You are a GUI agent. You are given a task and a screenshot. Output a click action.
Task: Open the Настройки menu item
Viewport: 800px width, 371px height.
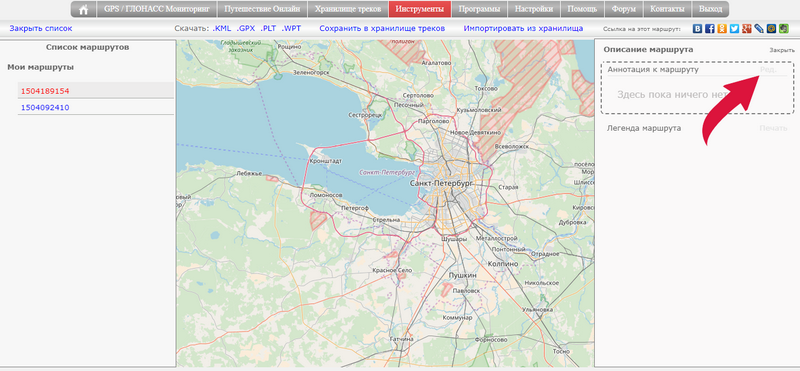534,9
